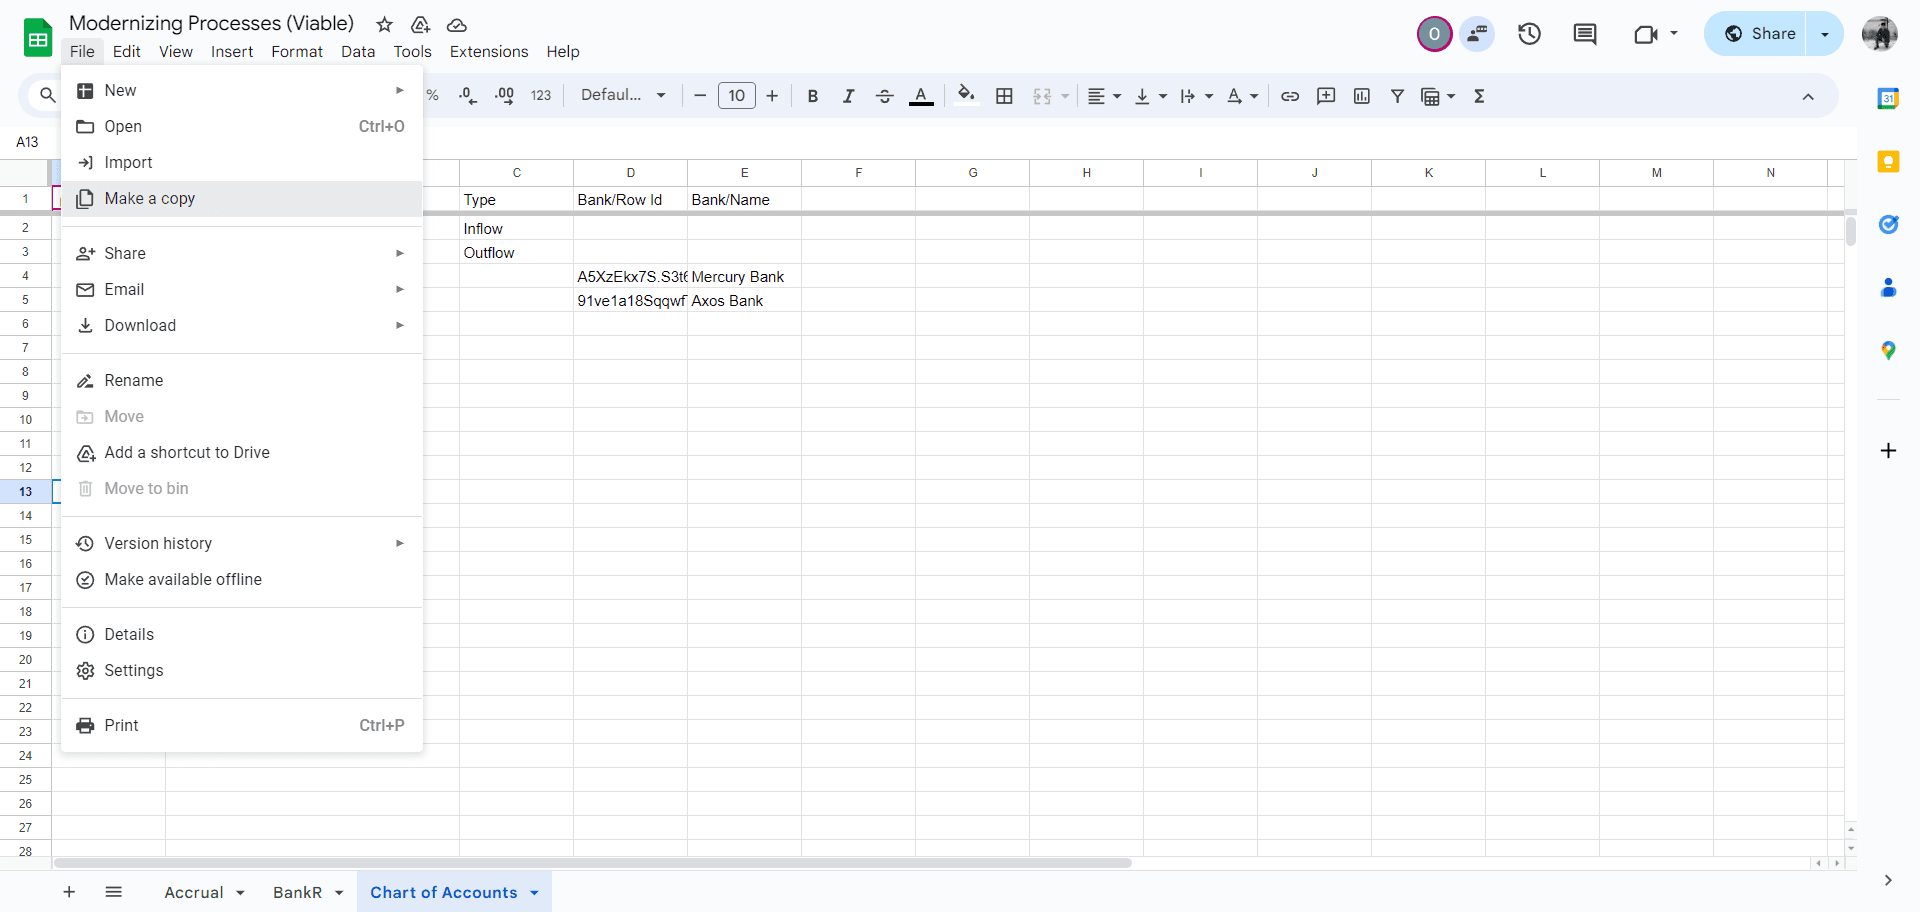
Task: Click the insert link icon
Action: tap(1290, 96)
